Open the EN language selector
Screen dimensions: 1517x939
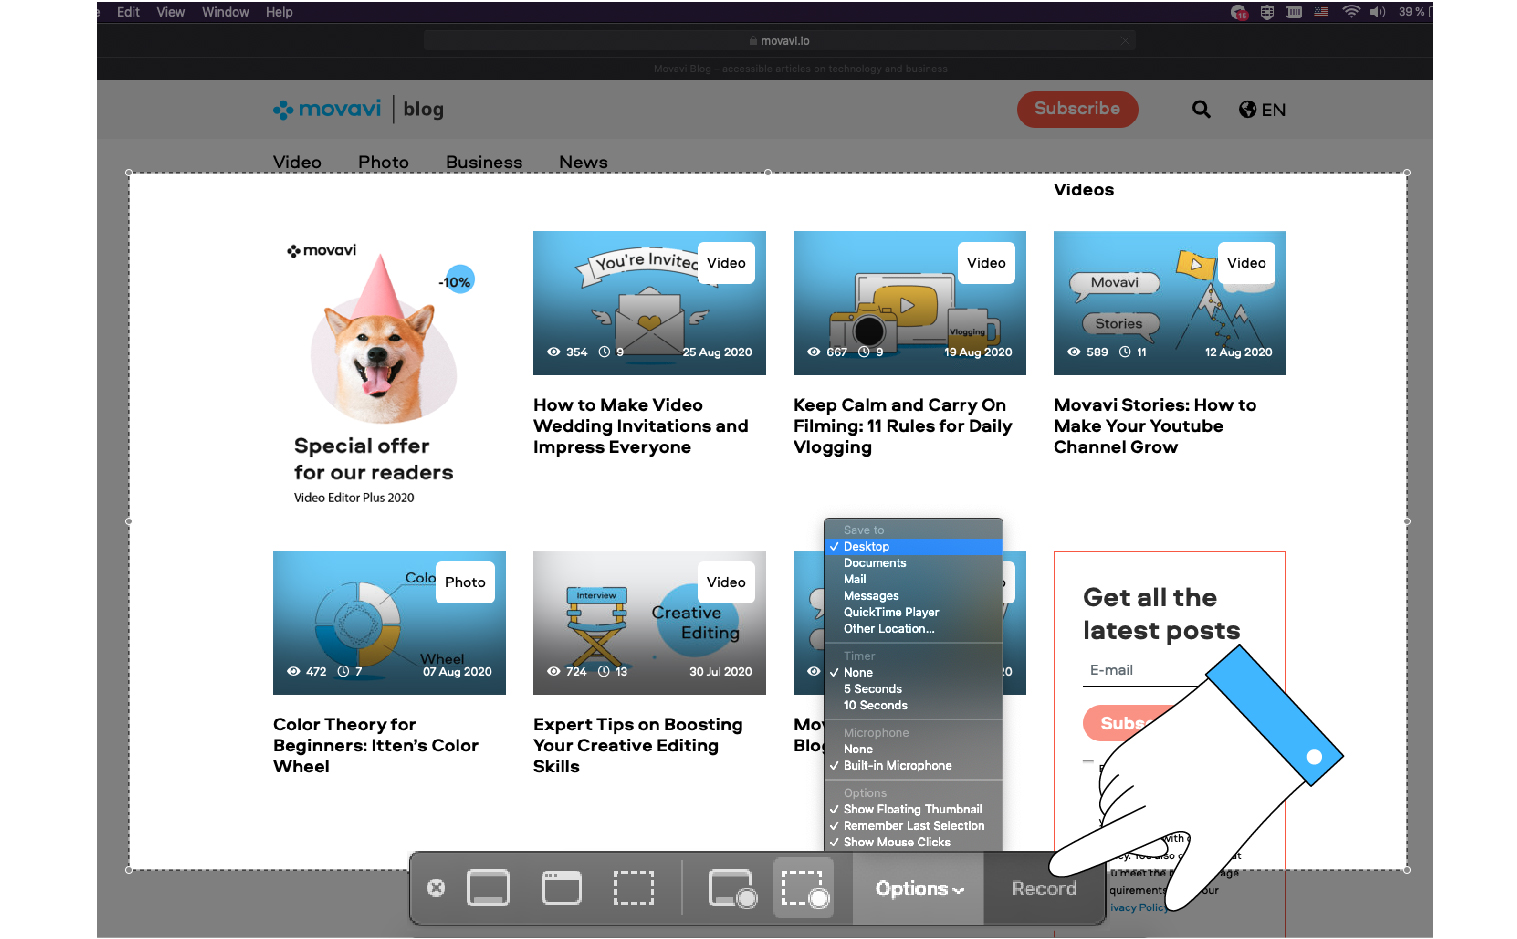[1262, 109]
